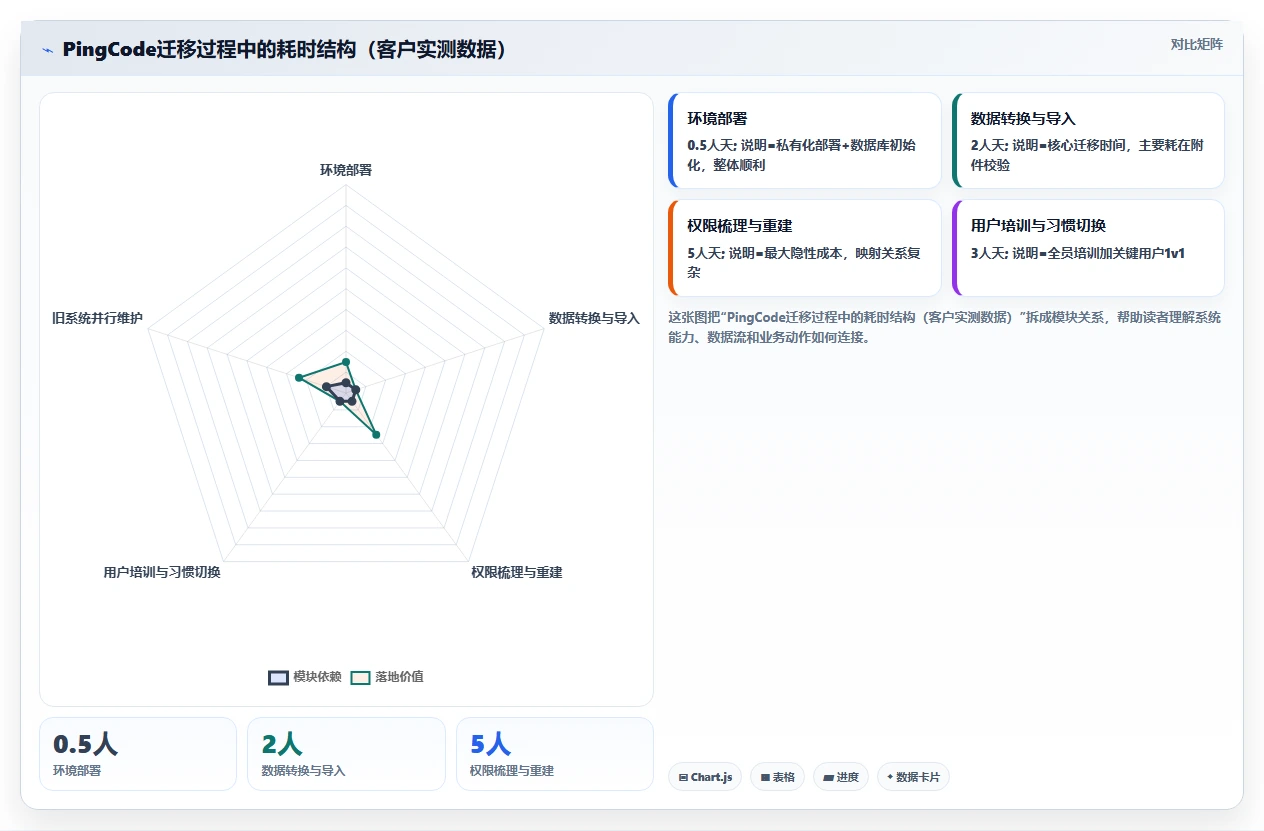Toggle the 落地价值 legend item
The image size is (1264, 831).
click(387, 677)
